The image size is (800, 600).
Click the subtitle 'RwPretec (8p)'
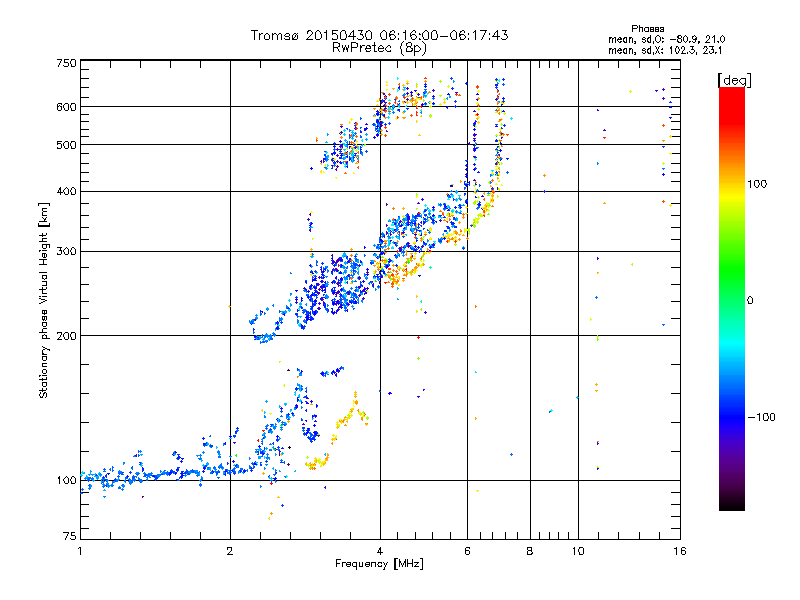(x=380, y=48)
